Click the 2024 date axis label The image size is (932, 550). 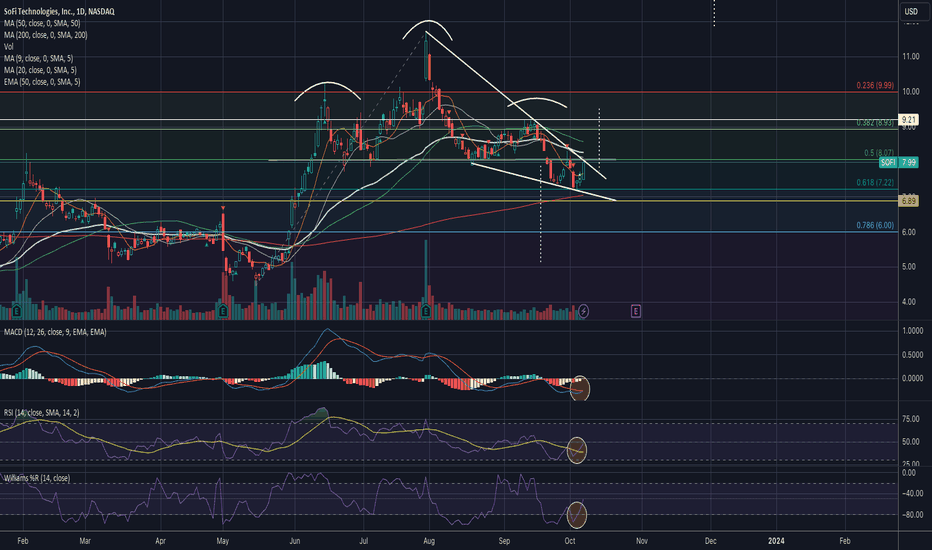tap(776, 541)
